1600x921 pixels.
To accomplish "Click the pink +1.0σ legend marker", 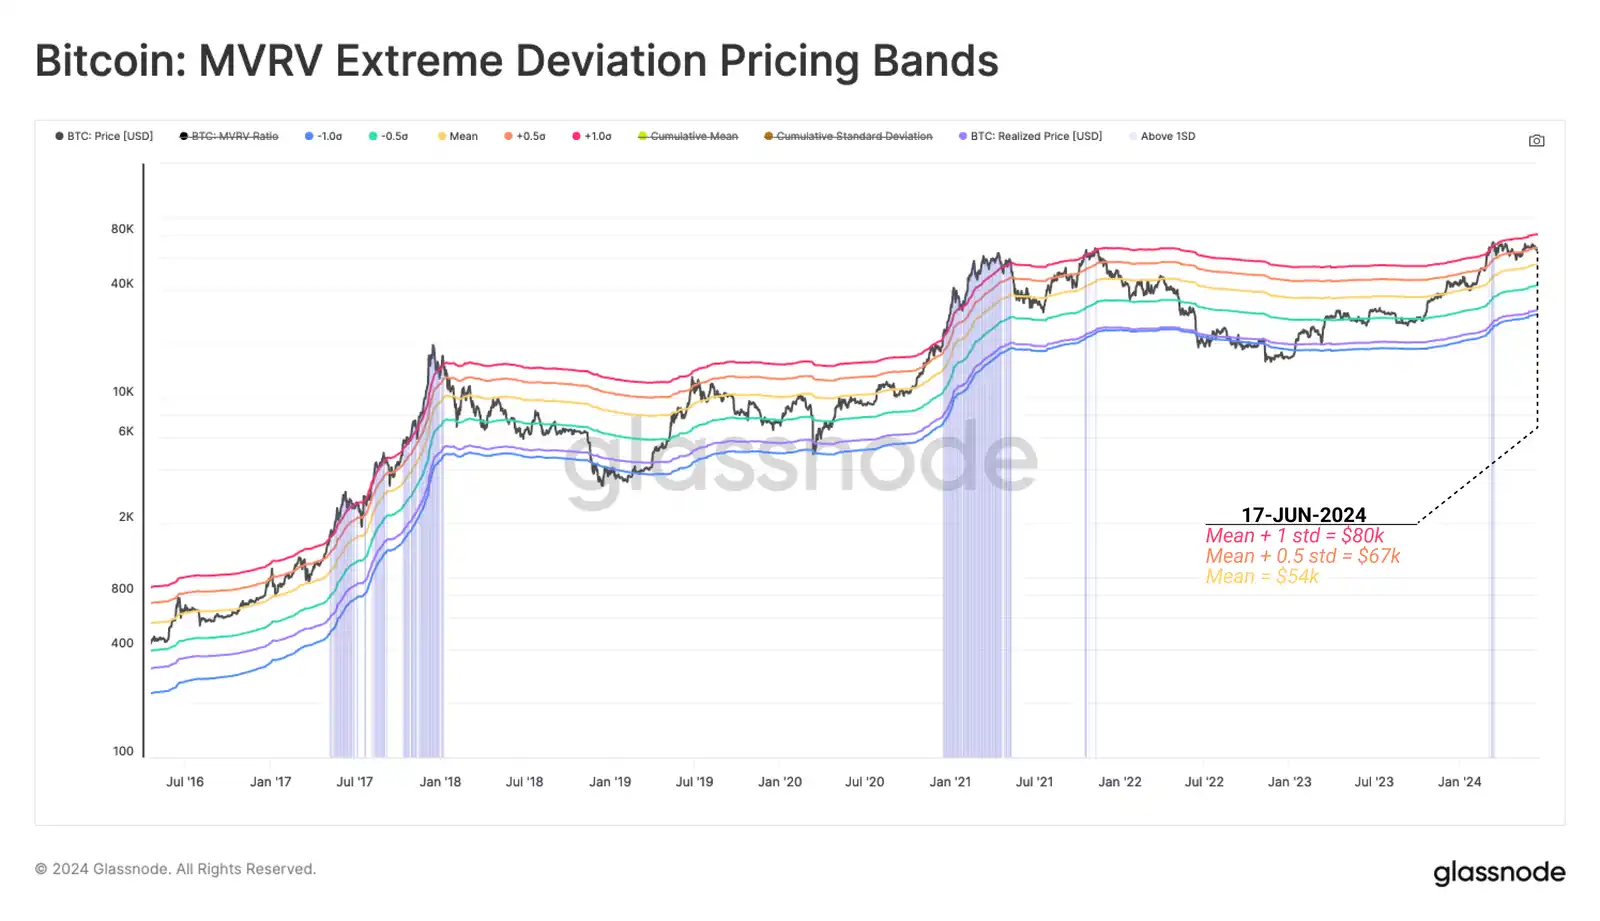I will (x=576, y=136).
